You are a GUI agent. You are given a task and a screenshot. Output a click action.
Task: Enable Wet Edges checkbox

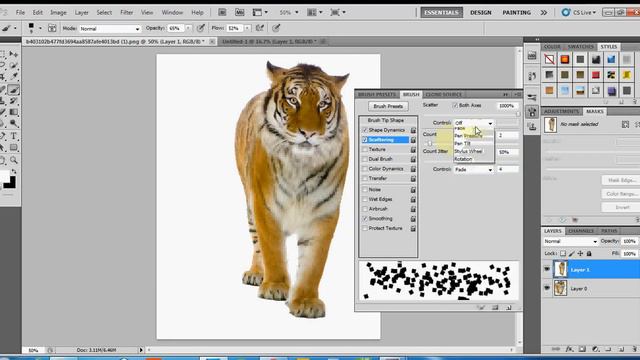point(365,200)
